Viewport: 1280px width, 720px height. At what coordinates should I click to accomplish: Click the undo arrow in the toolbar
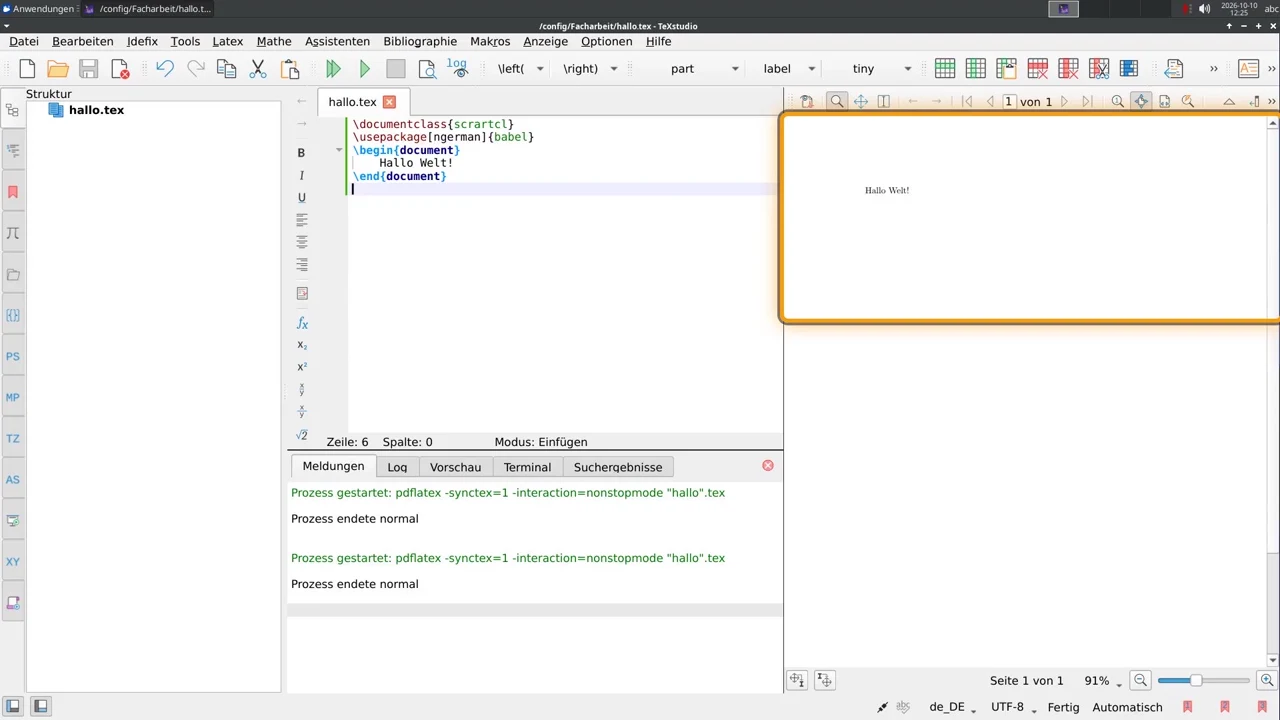click(165, 69)
